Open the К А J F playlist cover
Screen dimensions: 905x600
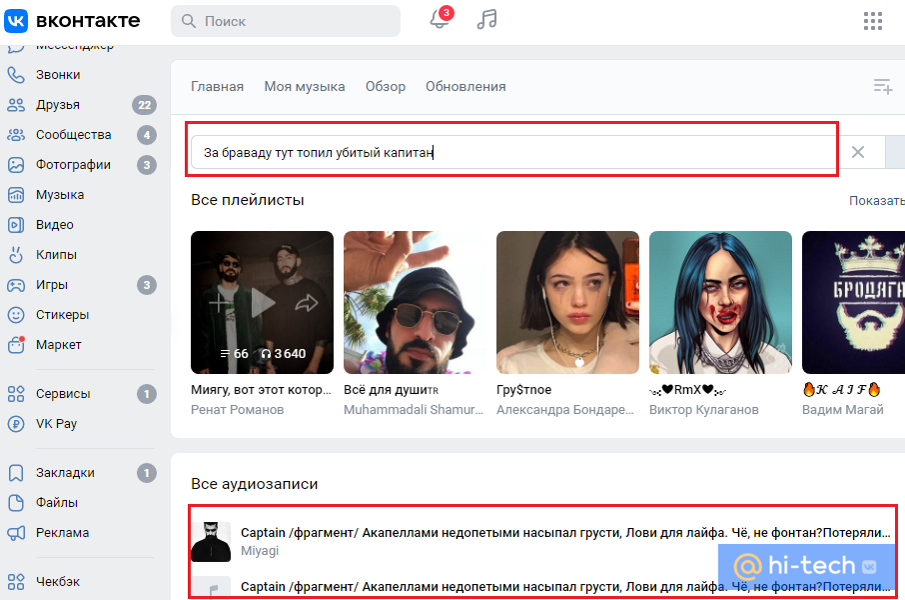(x=853, y=302)
